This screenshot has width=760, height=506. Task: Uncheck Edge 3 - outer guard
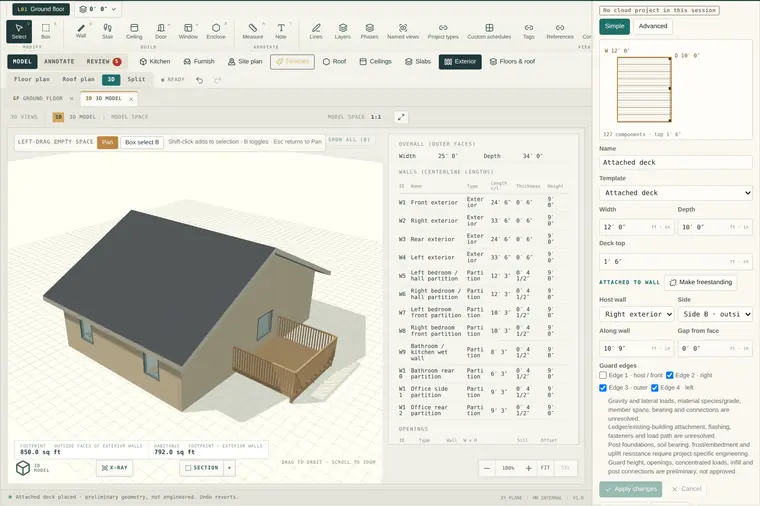[x=603, y=388]
